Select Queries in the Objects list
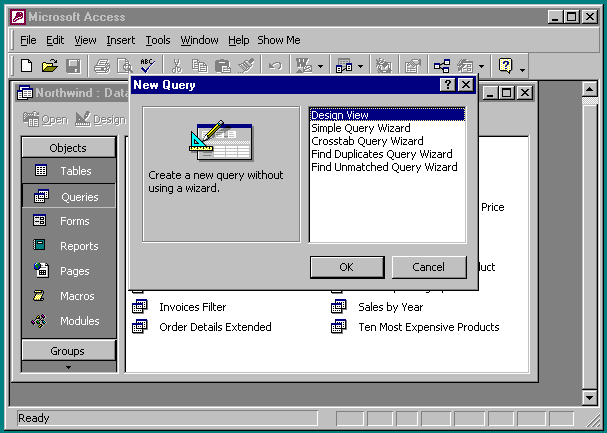This screenshot has height=433, width=607. (x=69, y=197)
